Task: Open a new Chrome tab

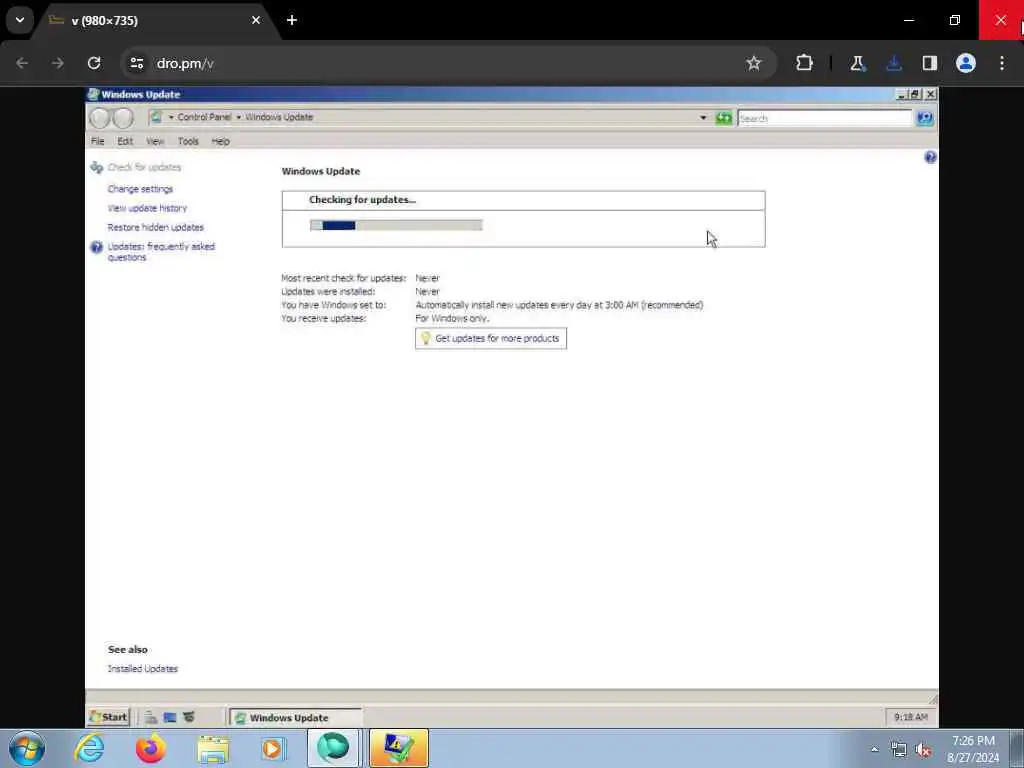Action: click(292, 20)
